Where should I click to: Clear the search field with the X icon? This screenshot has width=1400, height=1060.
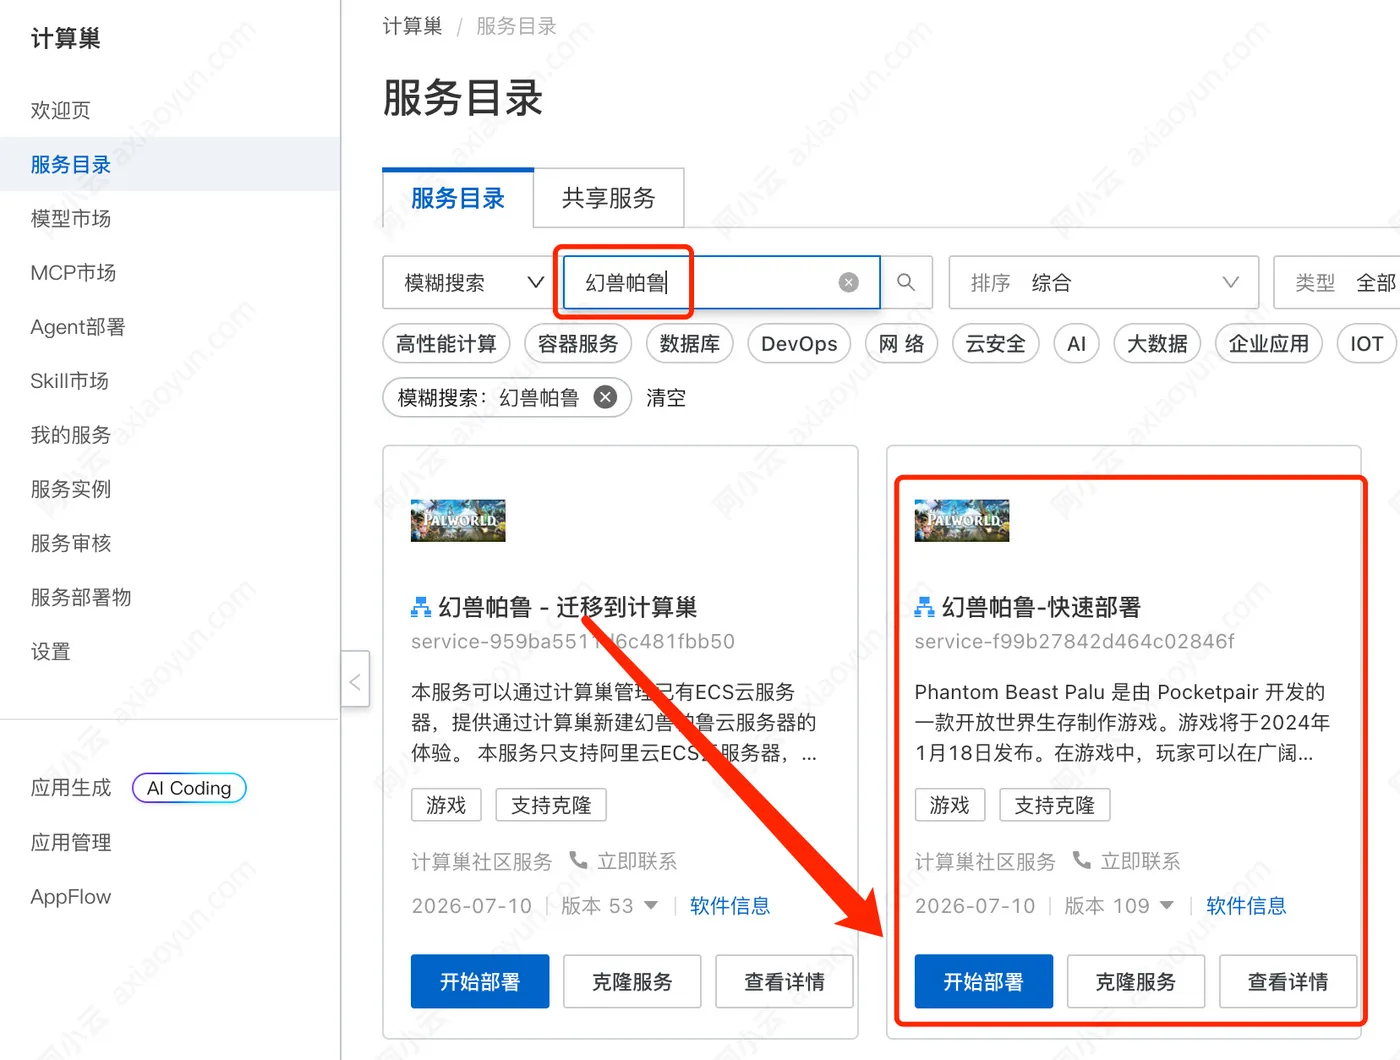click(x=848, y=283)
